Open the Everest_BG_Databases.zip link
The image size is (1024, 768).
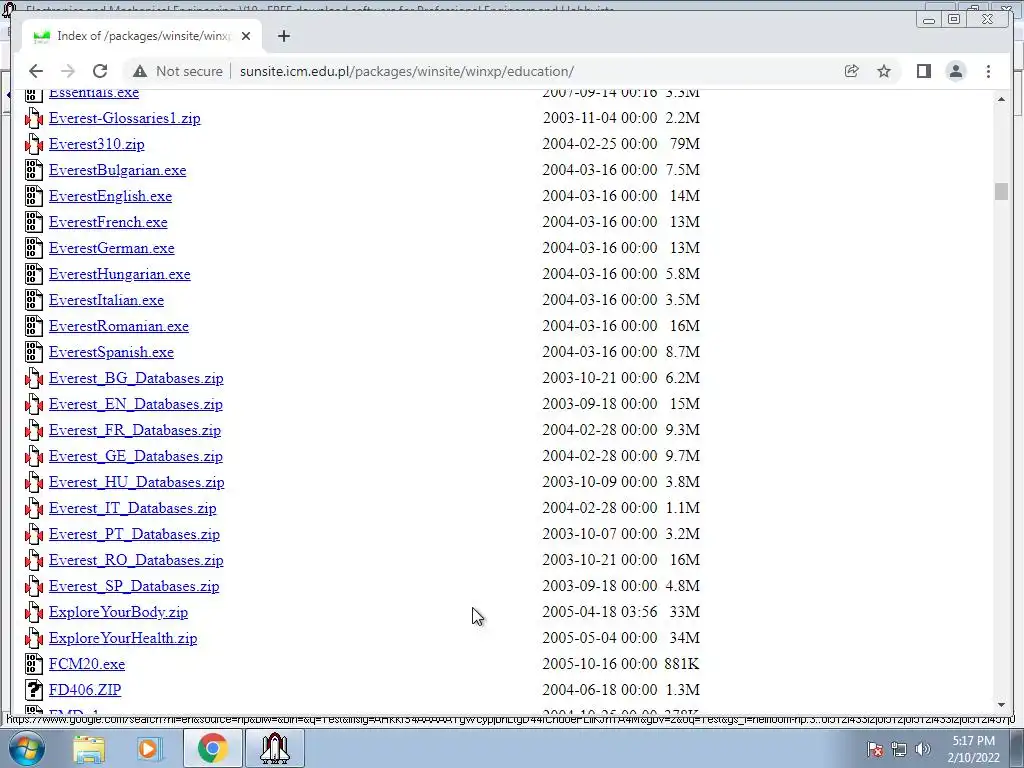tap(136, 378)
